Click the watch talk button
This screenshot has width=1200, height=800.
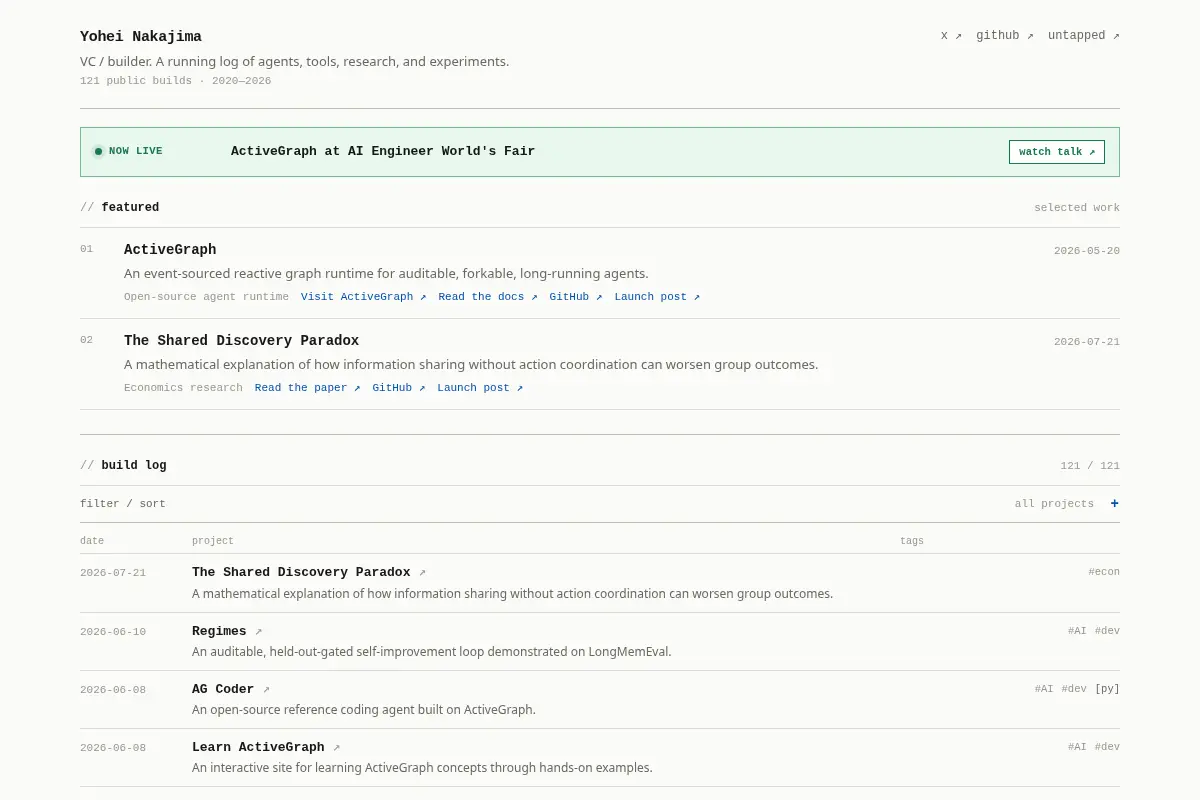(x=1057, y=152)
